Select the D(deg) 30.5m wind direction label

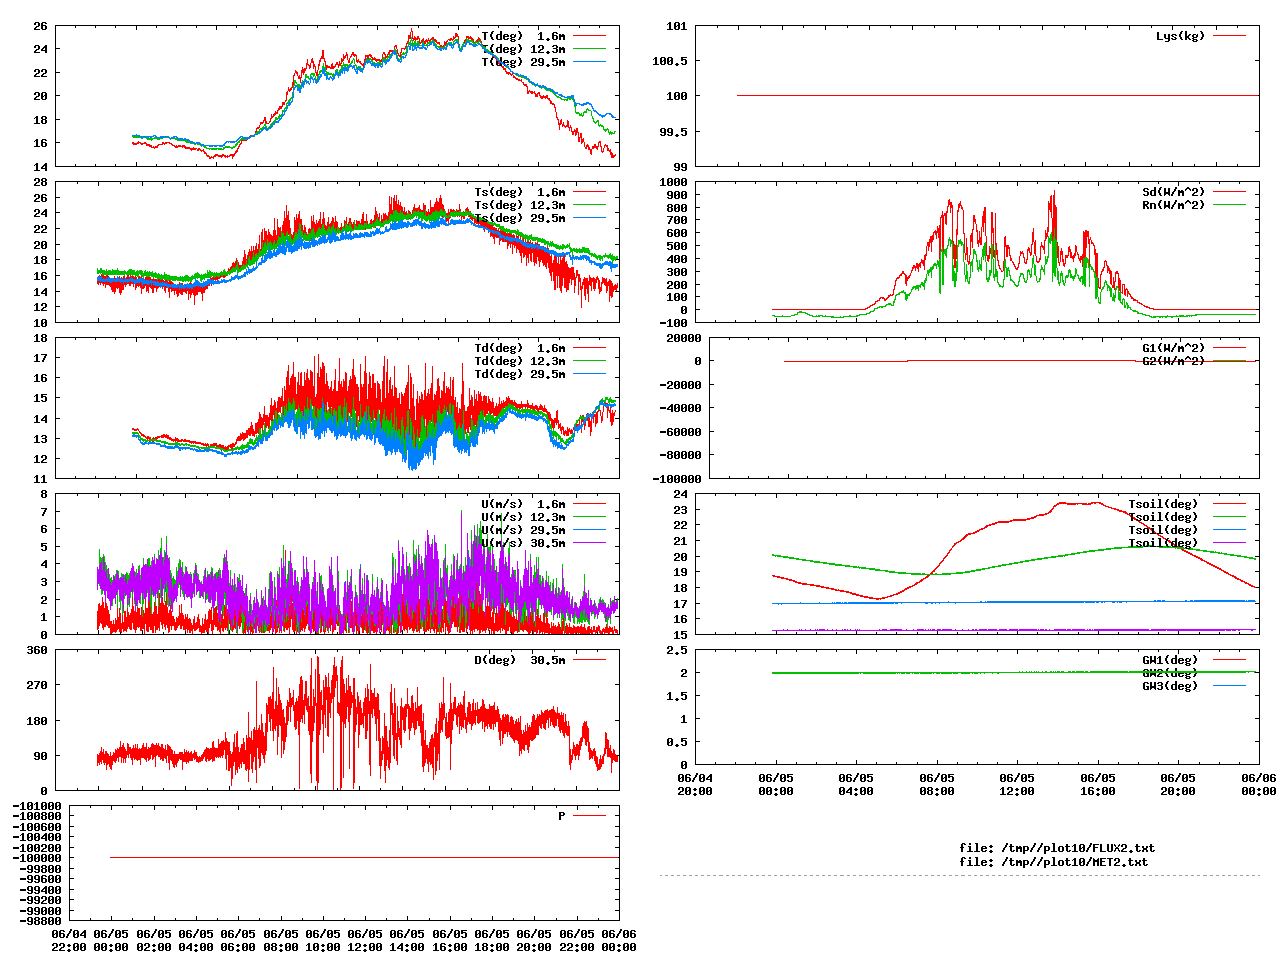click(520, 660)
